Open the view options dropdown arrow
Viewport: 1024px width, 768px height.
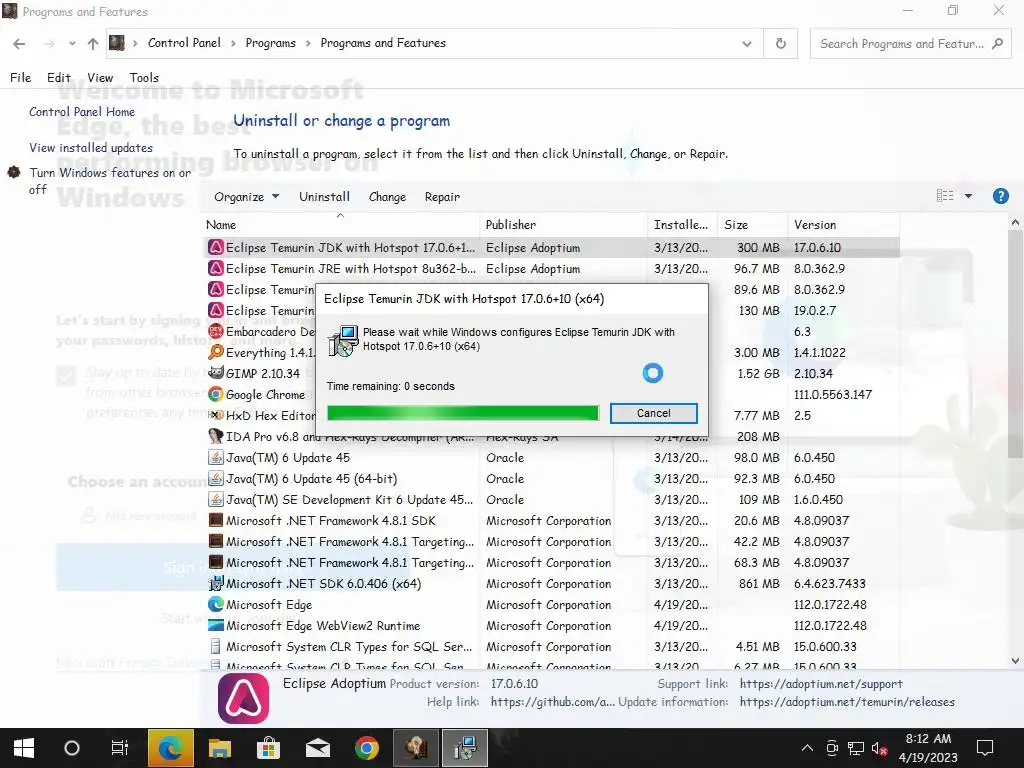[968, 196]
